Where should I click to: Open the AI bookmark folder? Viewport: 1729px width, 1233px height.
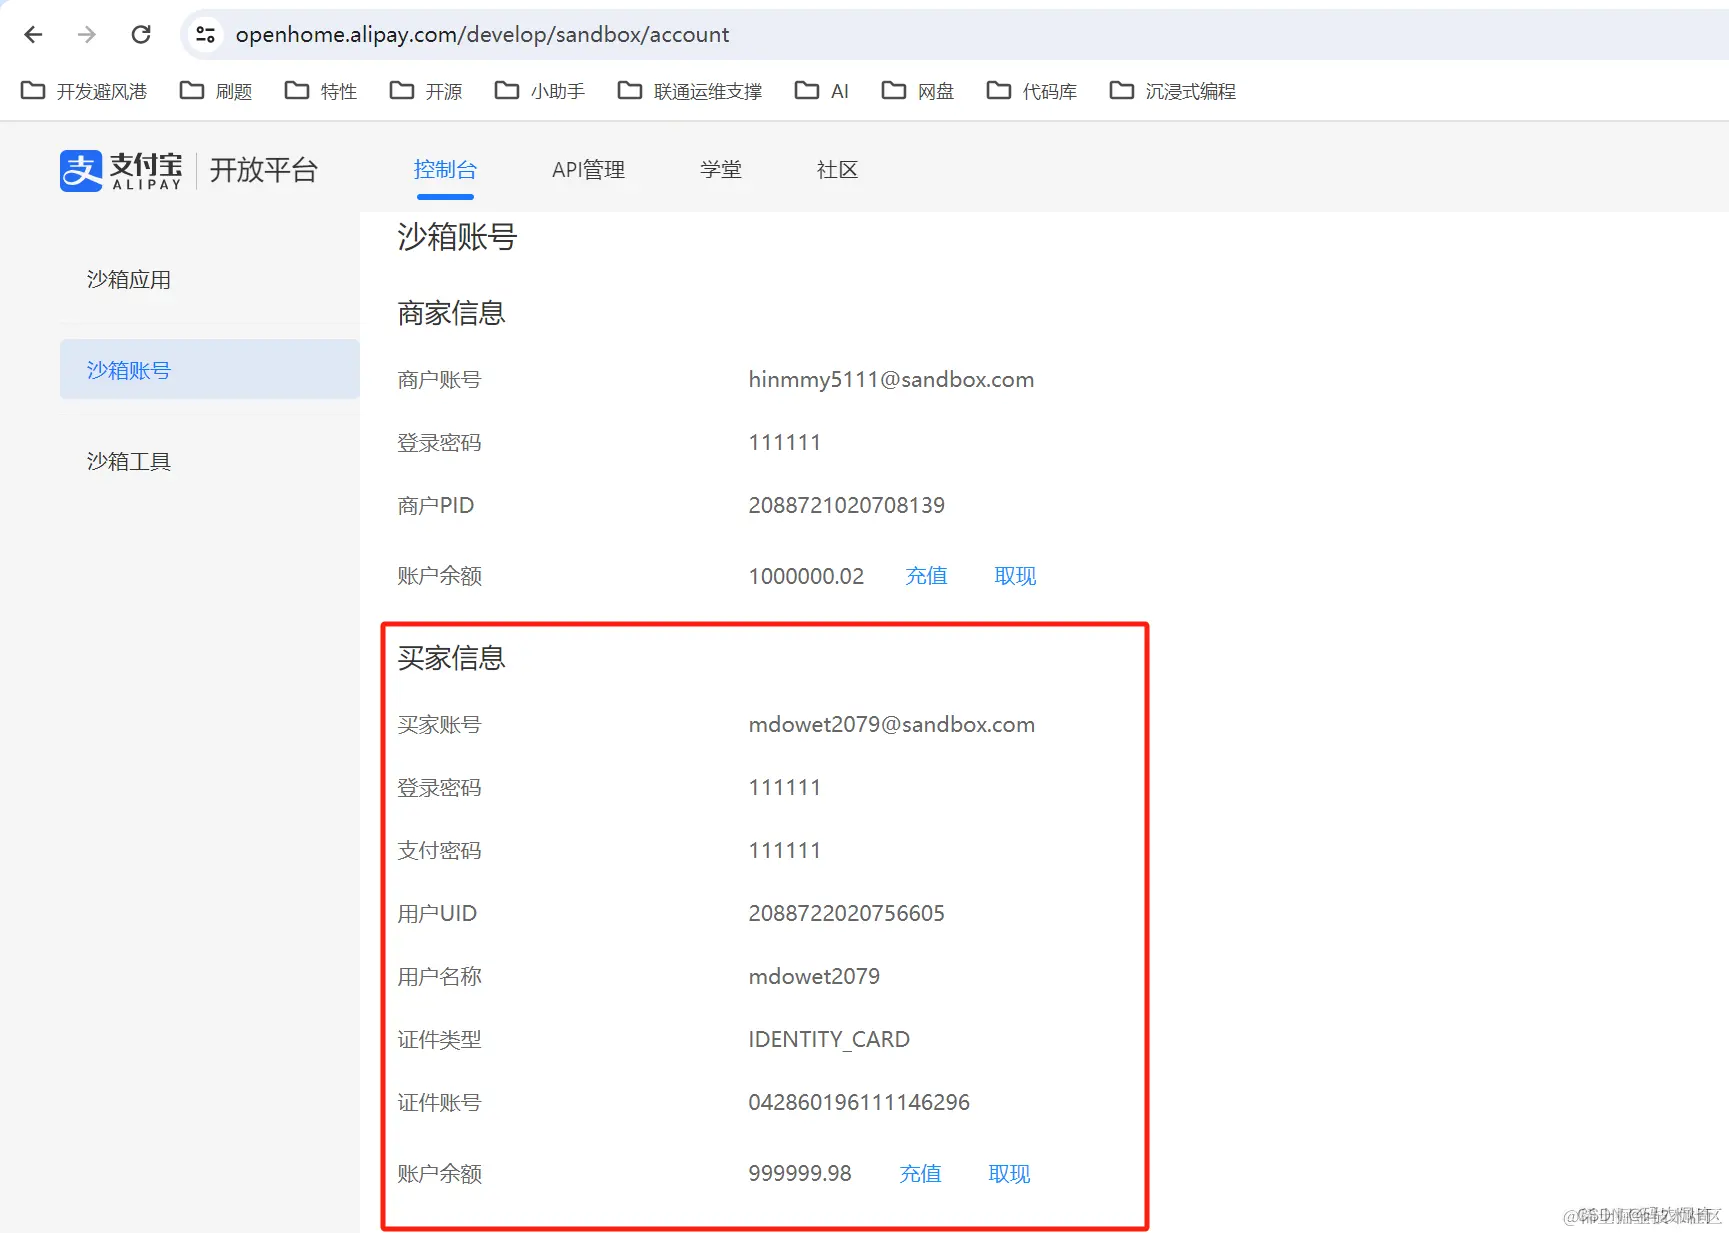pos(822,91)
